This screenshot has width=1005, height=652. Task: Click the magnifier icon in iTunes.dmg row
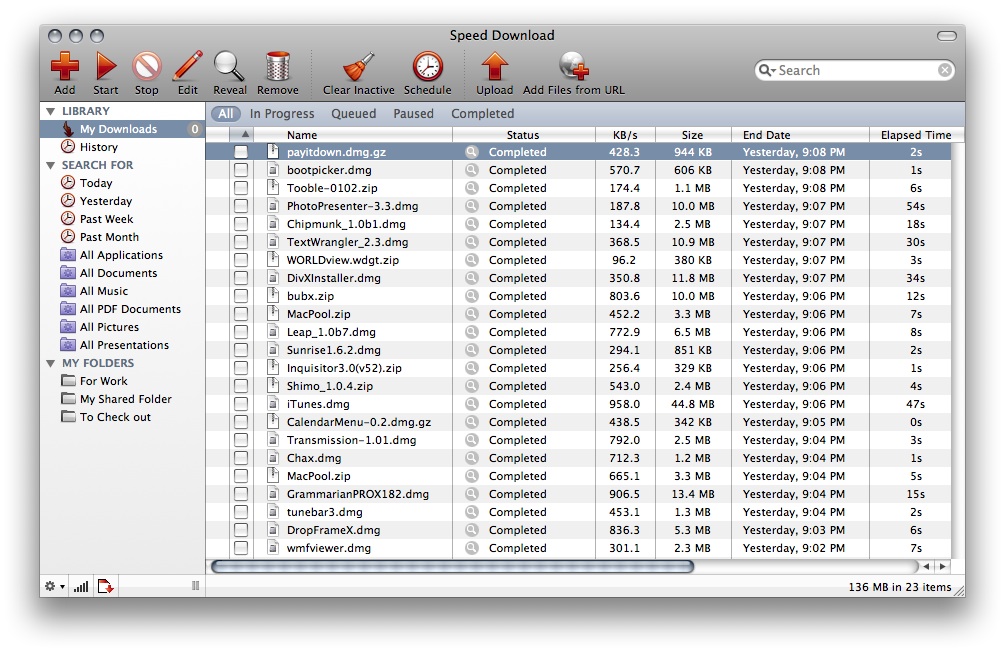pos(472,404)
